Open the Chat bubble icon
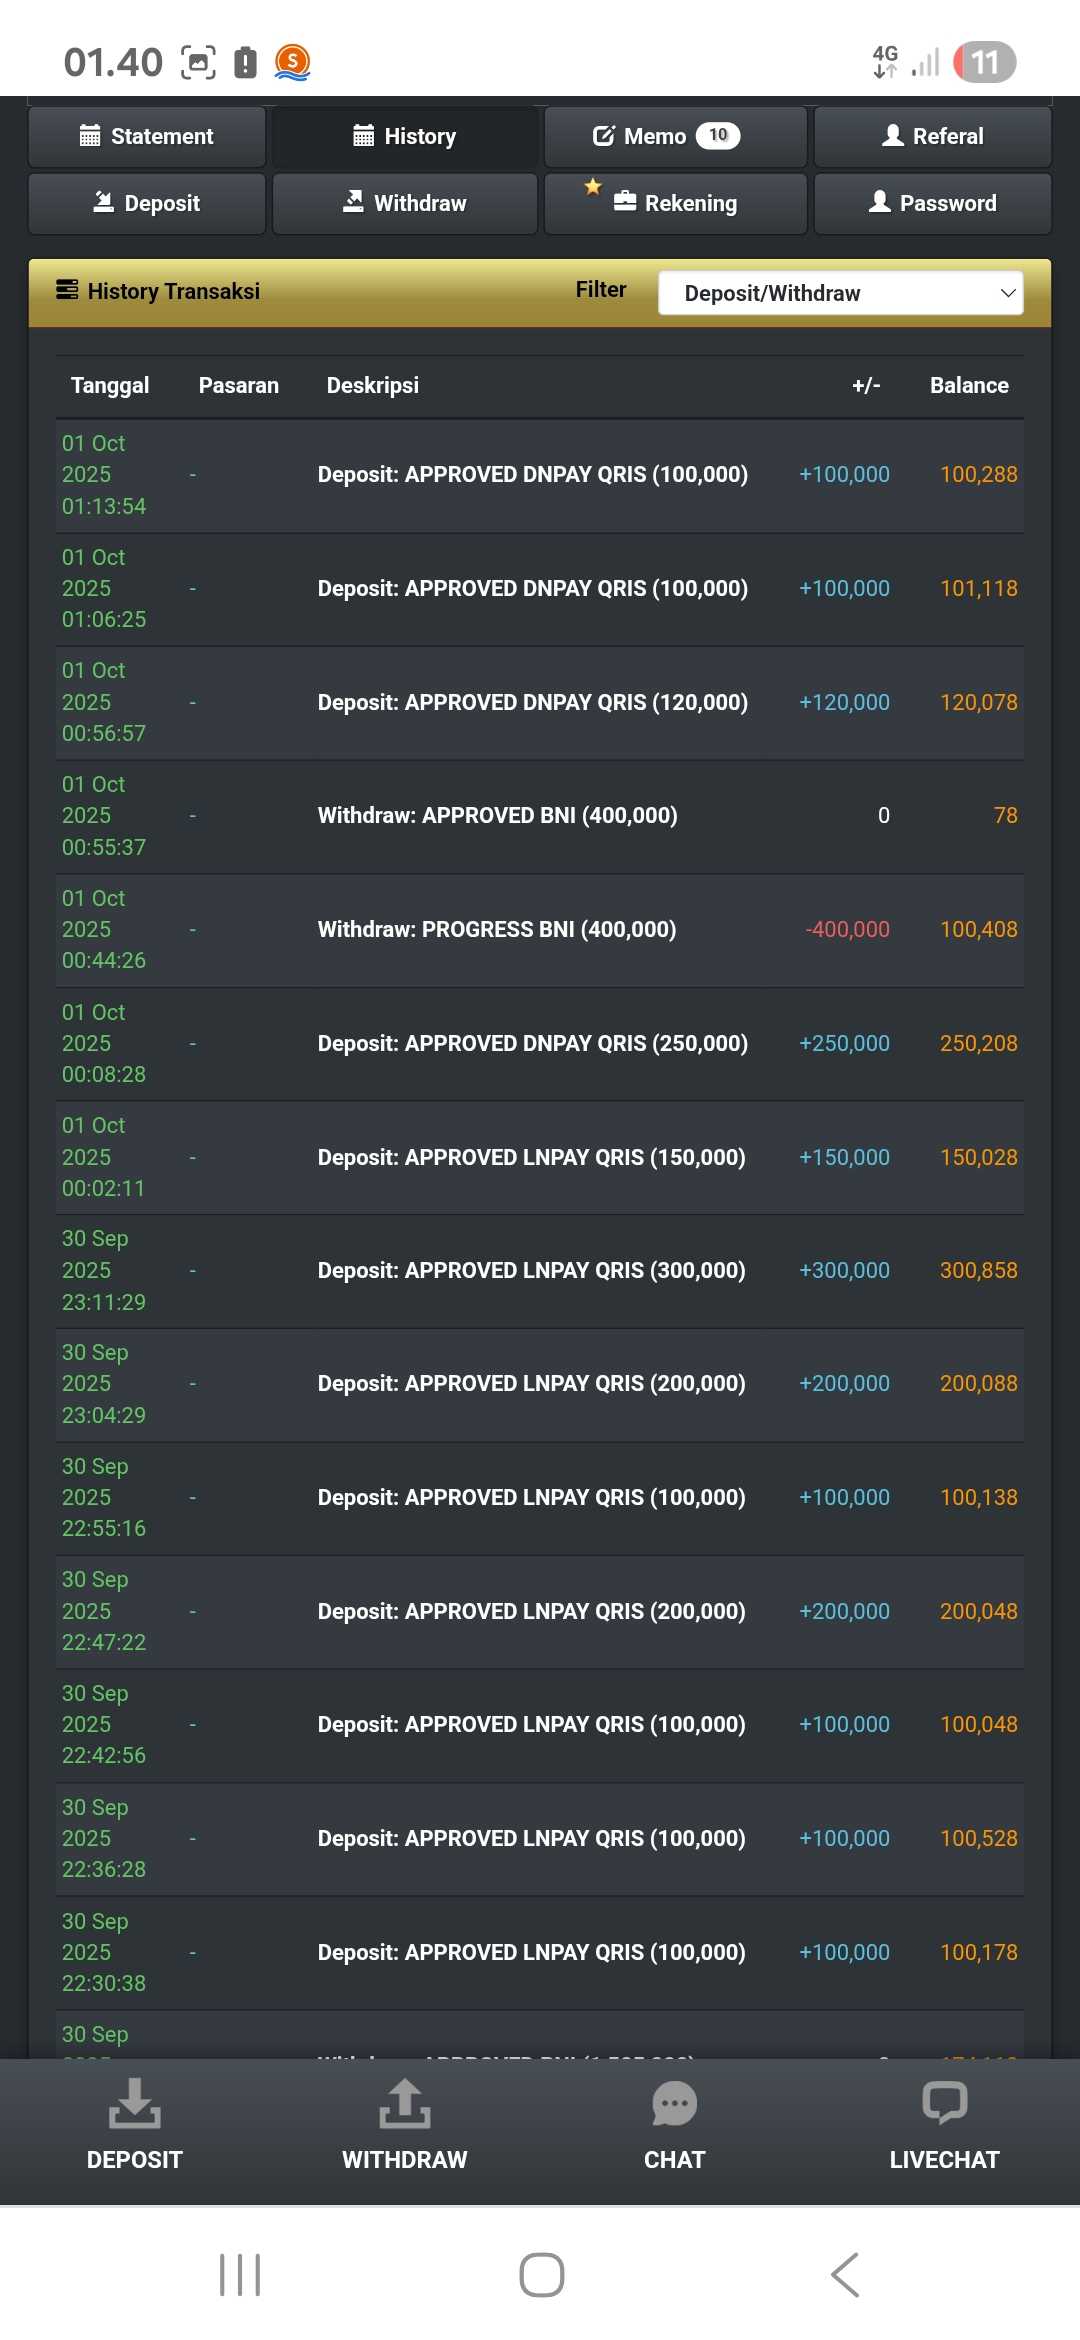1080x2340 pixels. 674,2103
